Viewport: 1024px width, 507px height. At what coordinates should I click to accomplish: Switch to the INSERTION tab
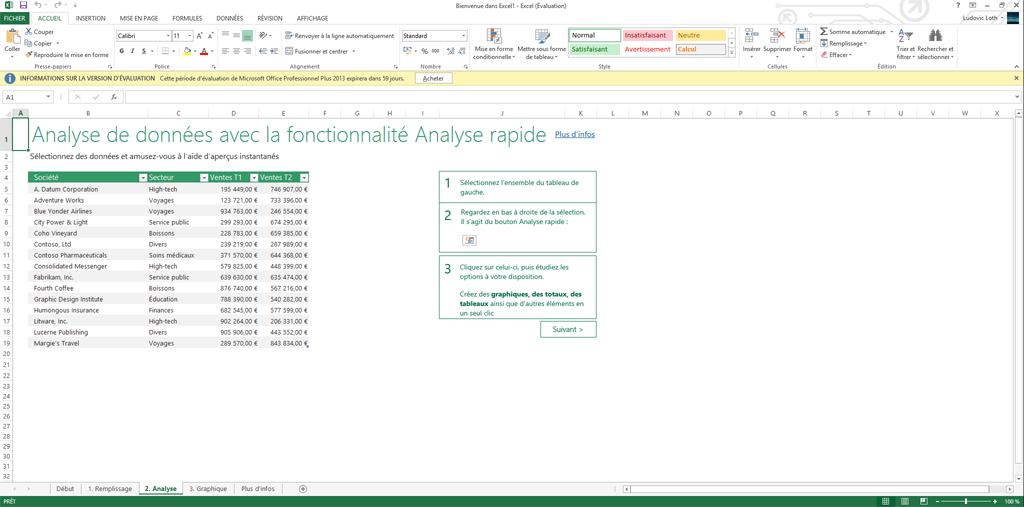(90, 18)
